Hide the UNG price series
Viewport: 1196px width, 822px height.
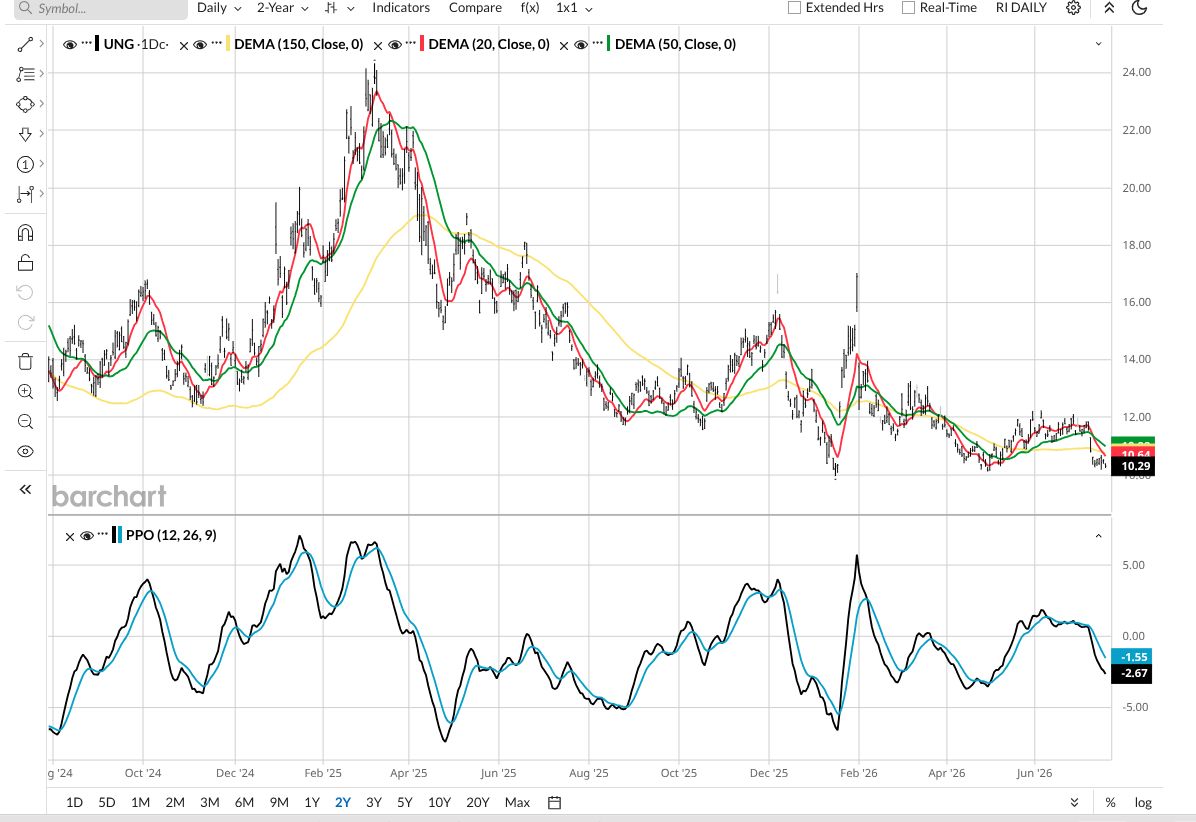point(69,45)
